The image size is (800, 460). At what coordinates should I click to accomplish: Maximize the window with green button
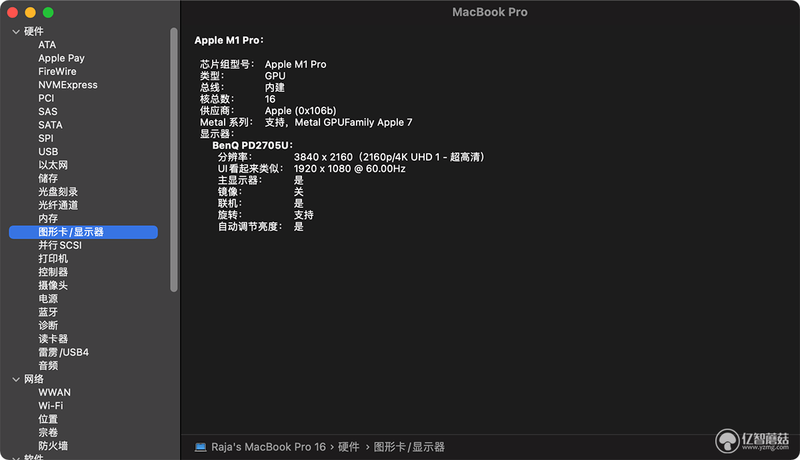[x=48, y=13]
